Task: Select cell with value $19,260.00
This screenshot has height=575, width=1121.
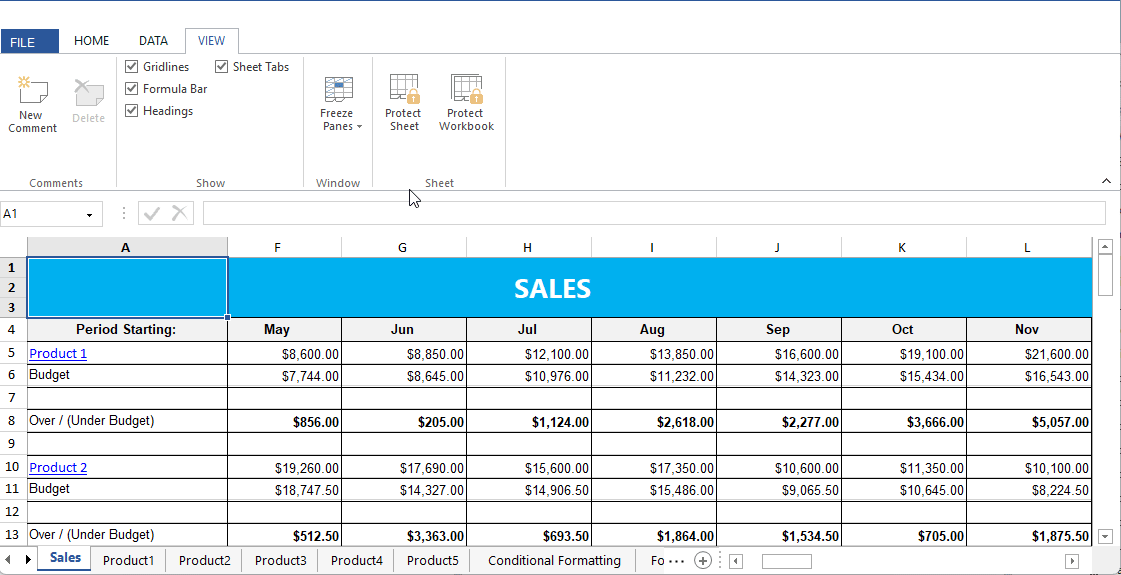Action: point(285,468)
